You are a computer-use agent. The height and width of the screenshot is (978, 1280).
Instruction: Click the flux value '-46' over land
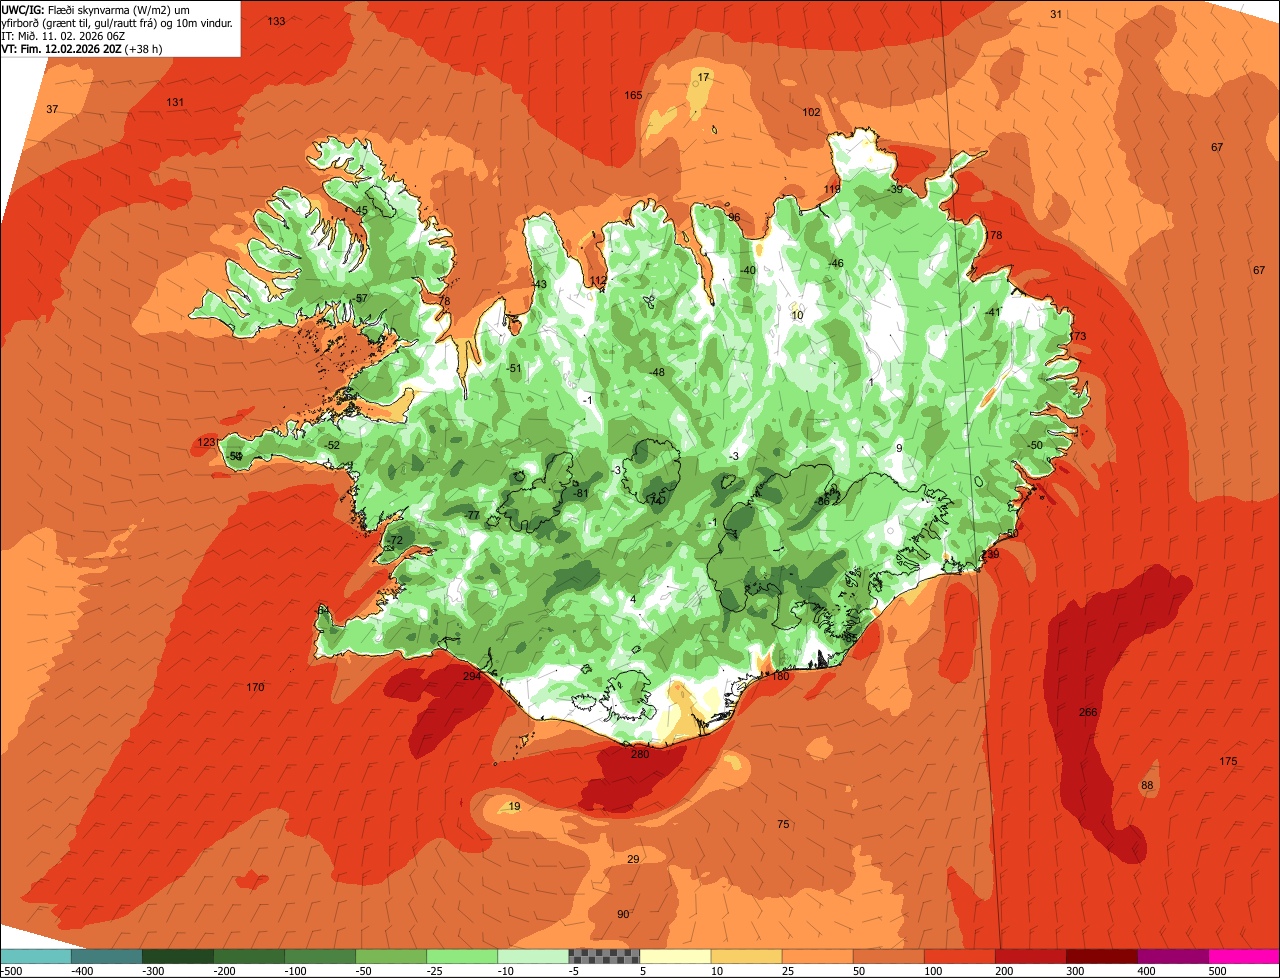[835, 263]
